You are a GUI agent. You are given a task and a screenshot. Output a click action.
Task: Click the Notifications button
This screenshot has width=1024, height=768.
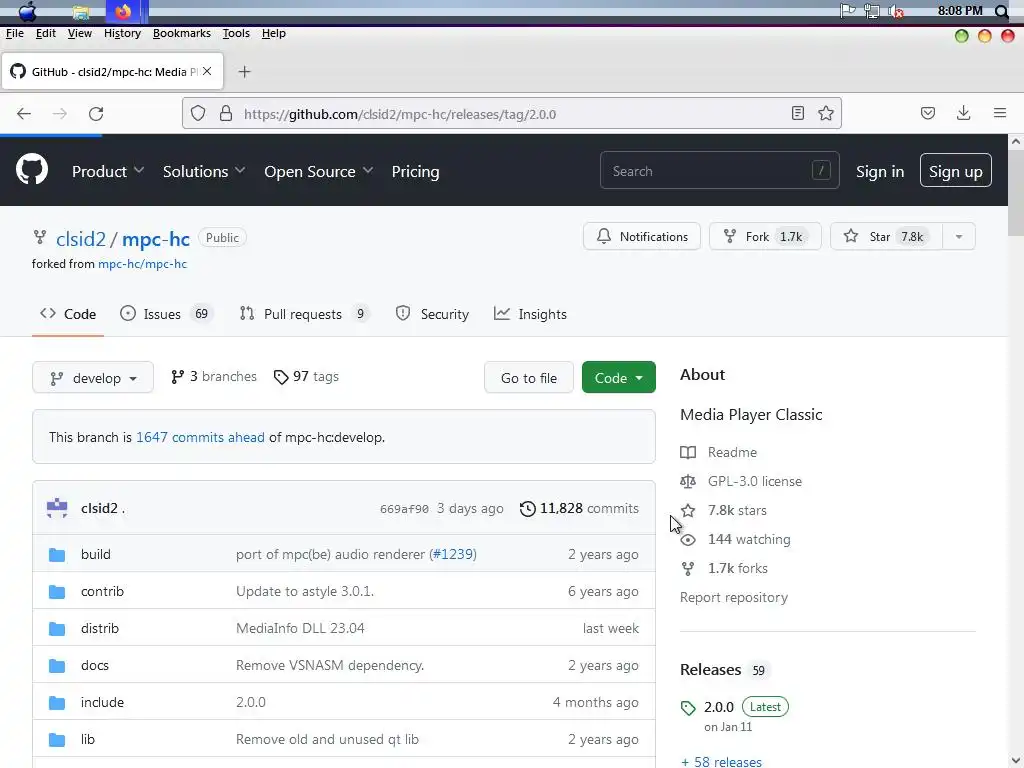click(x=642, y=236)
